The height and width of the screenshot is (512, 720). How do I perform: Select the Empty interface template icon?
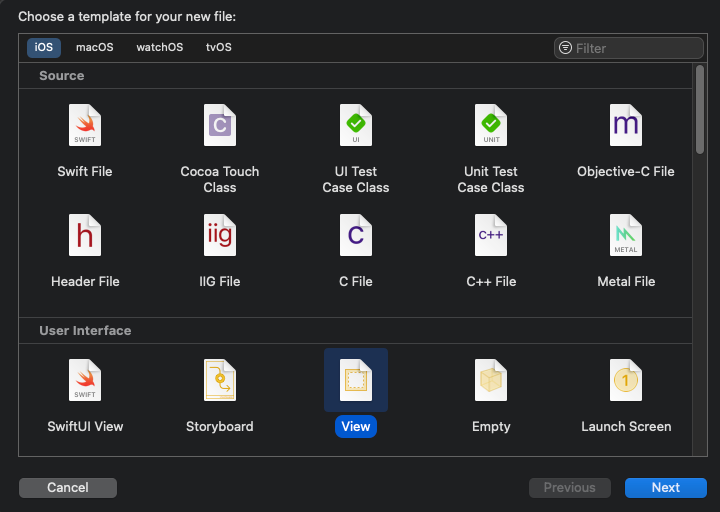tap(491, 380)
